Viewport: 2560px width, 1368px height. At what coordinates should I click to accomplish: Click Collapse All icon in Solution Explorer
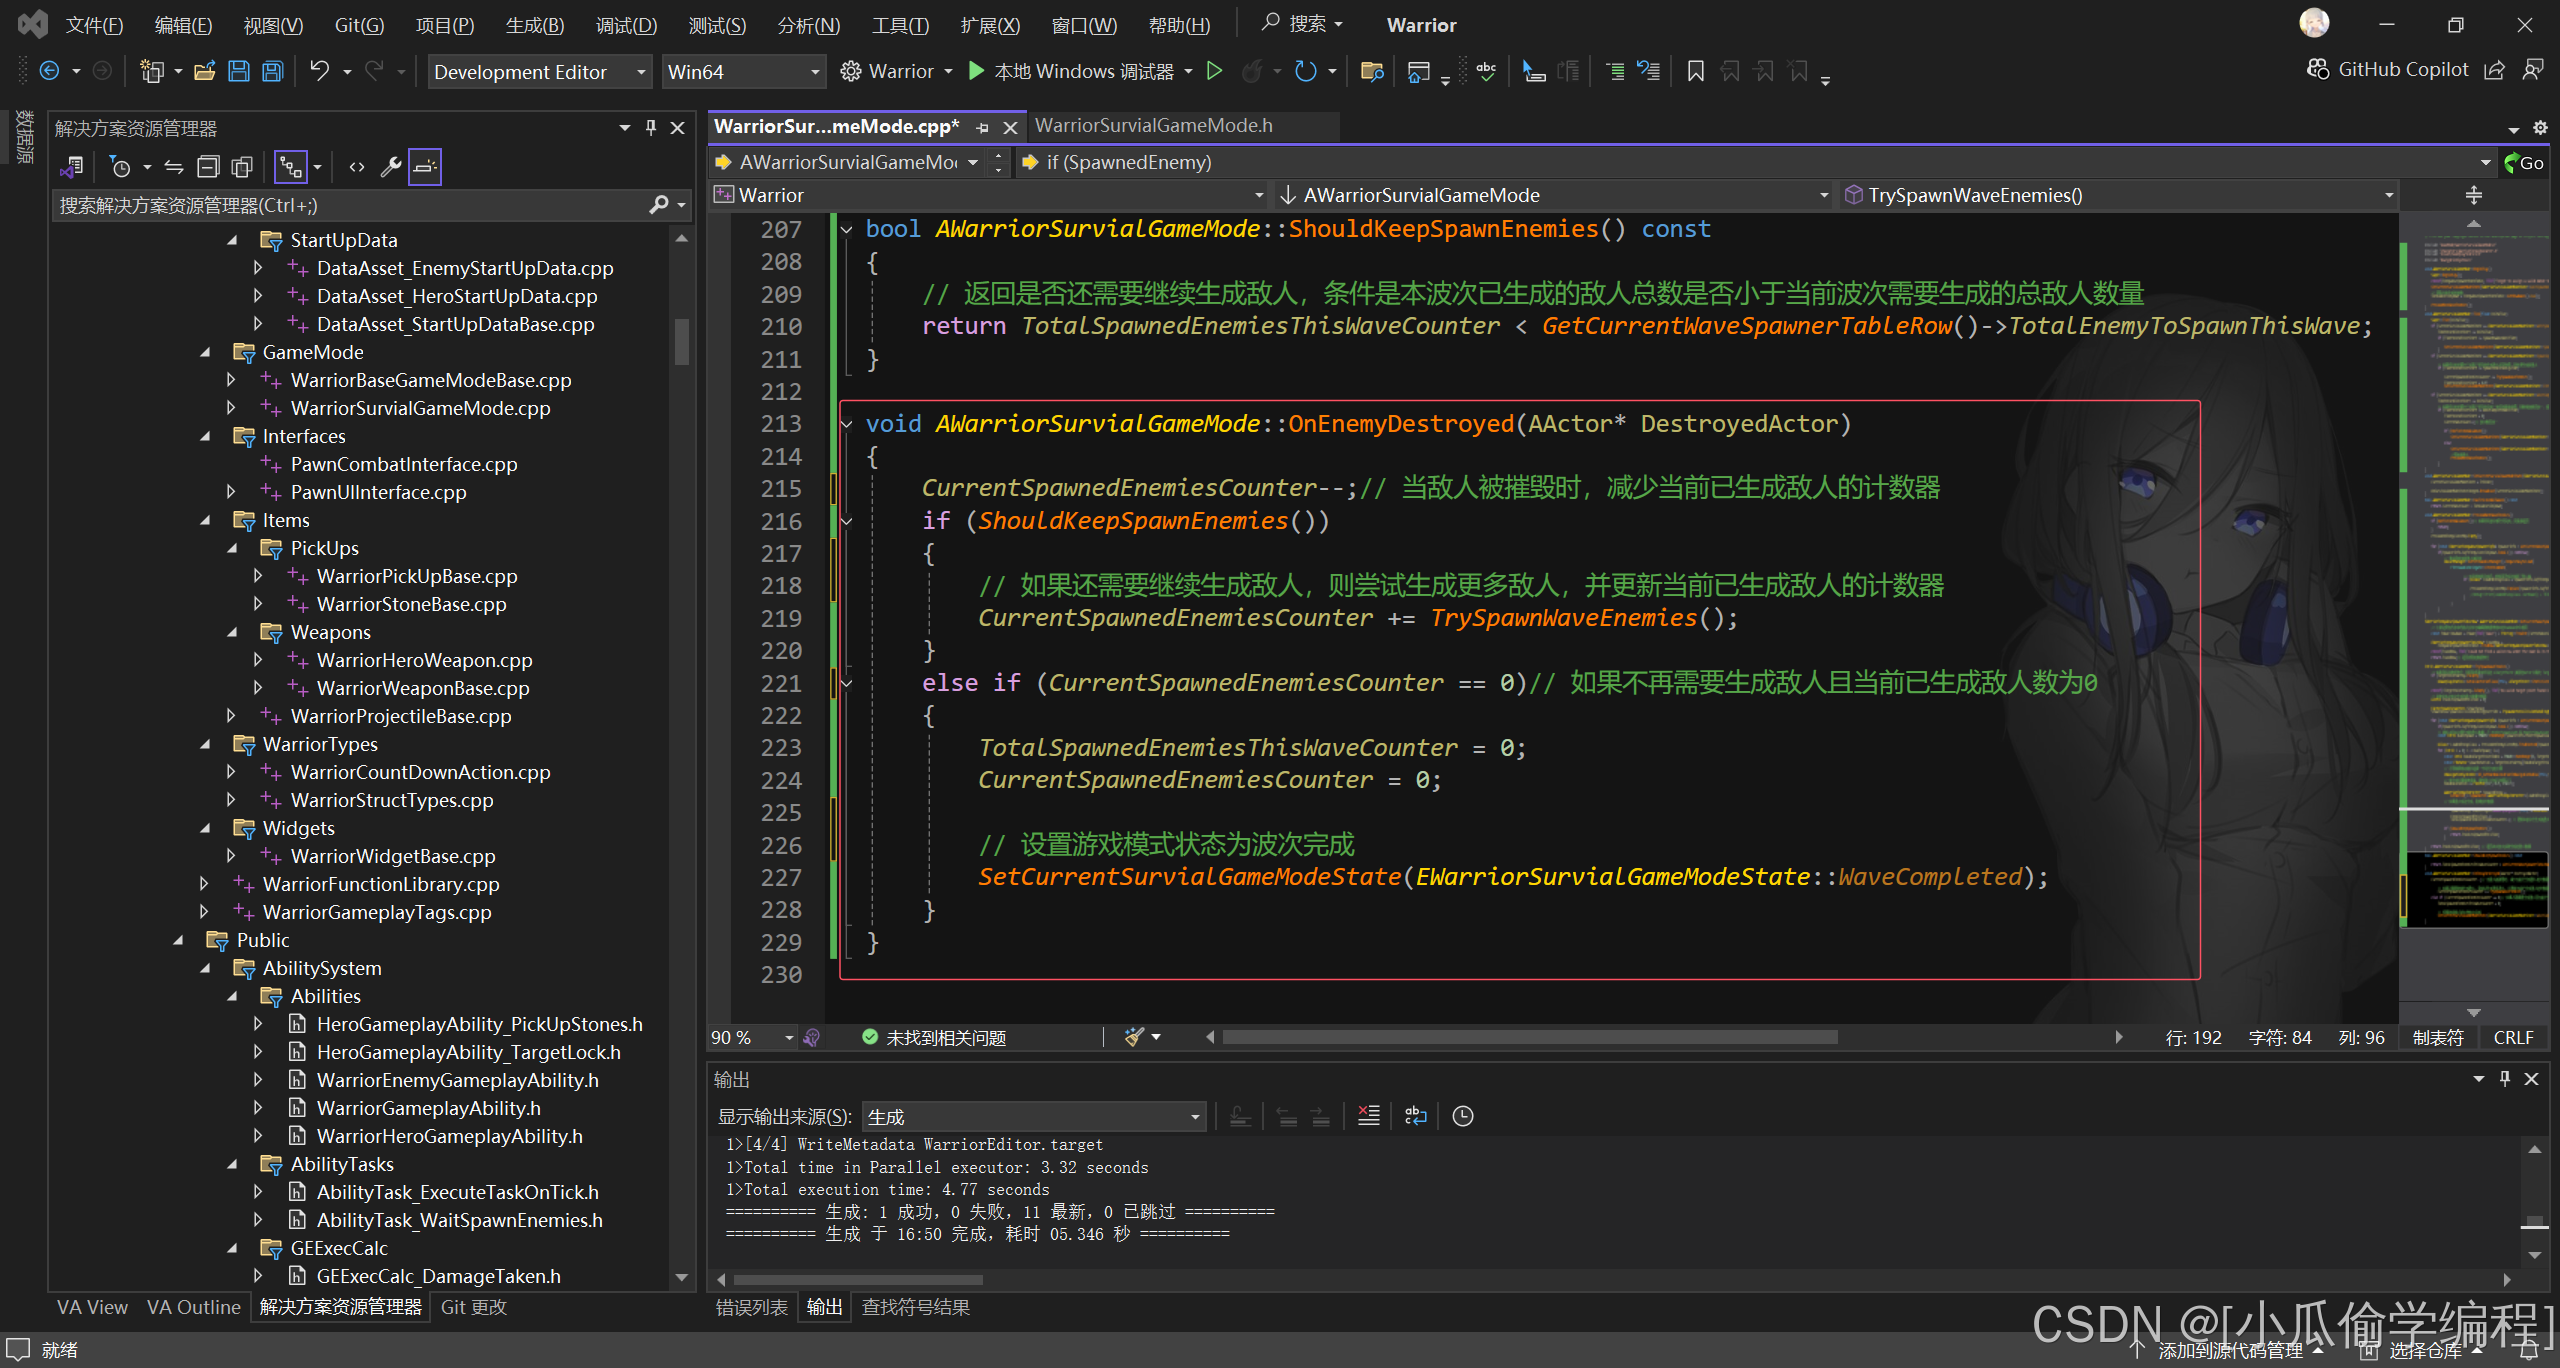208,167
